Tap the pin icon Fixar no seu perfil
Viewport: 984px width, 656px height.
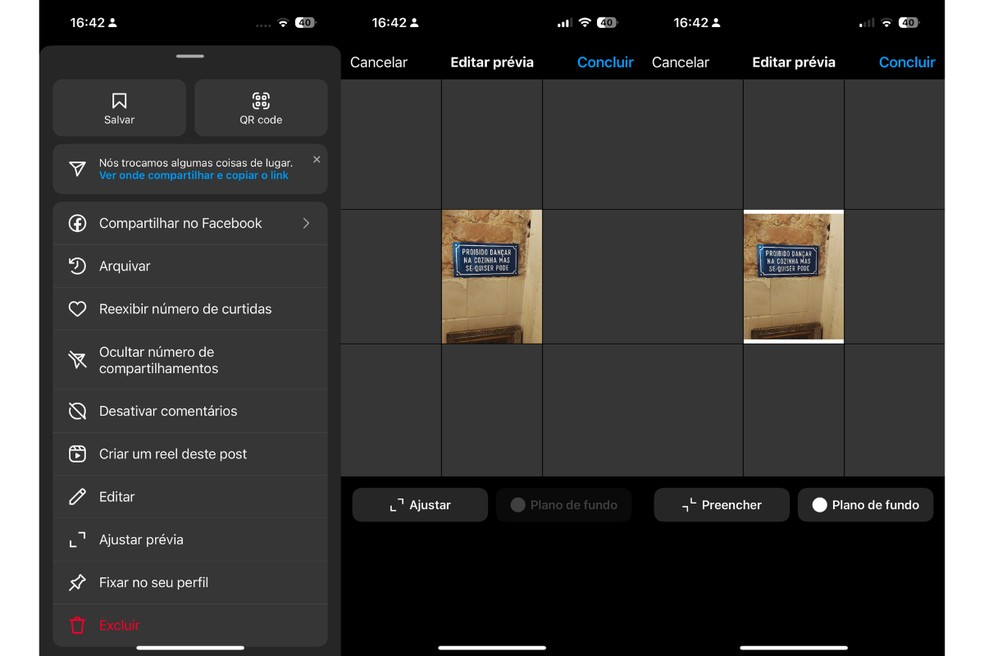coord(77,583)
